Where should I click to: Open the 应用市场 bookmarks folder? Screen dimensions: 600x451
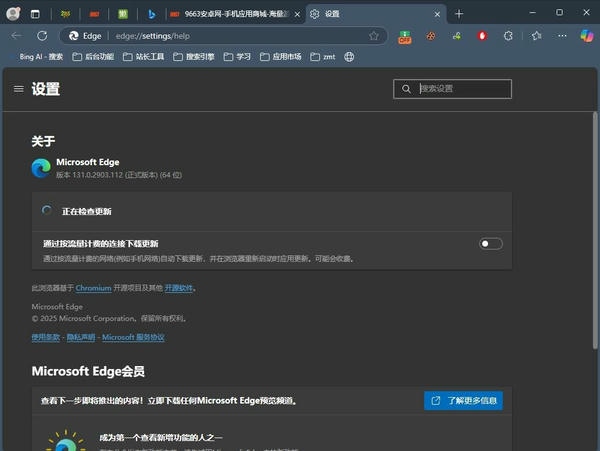(x=280, y=57)
